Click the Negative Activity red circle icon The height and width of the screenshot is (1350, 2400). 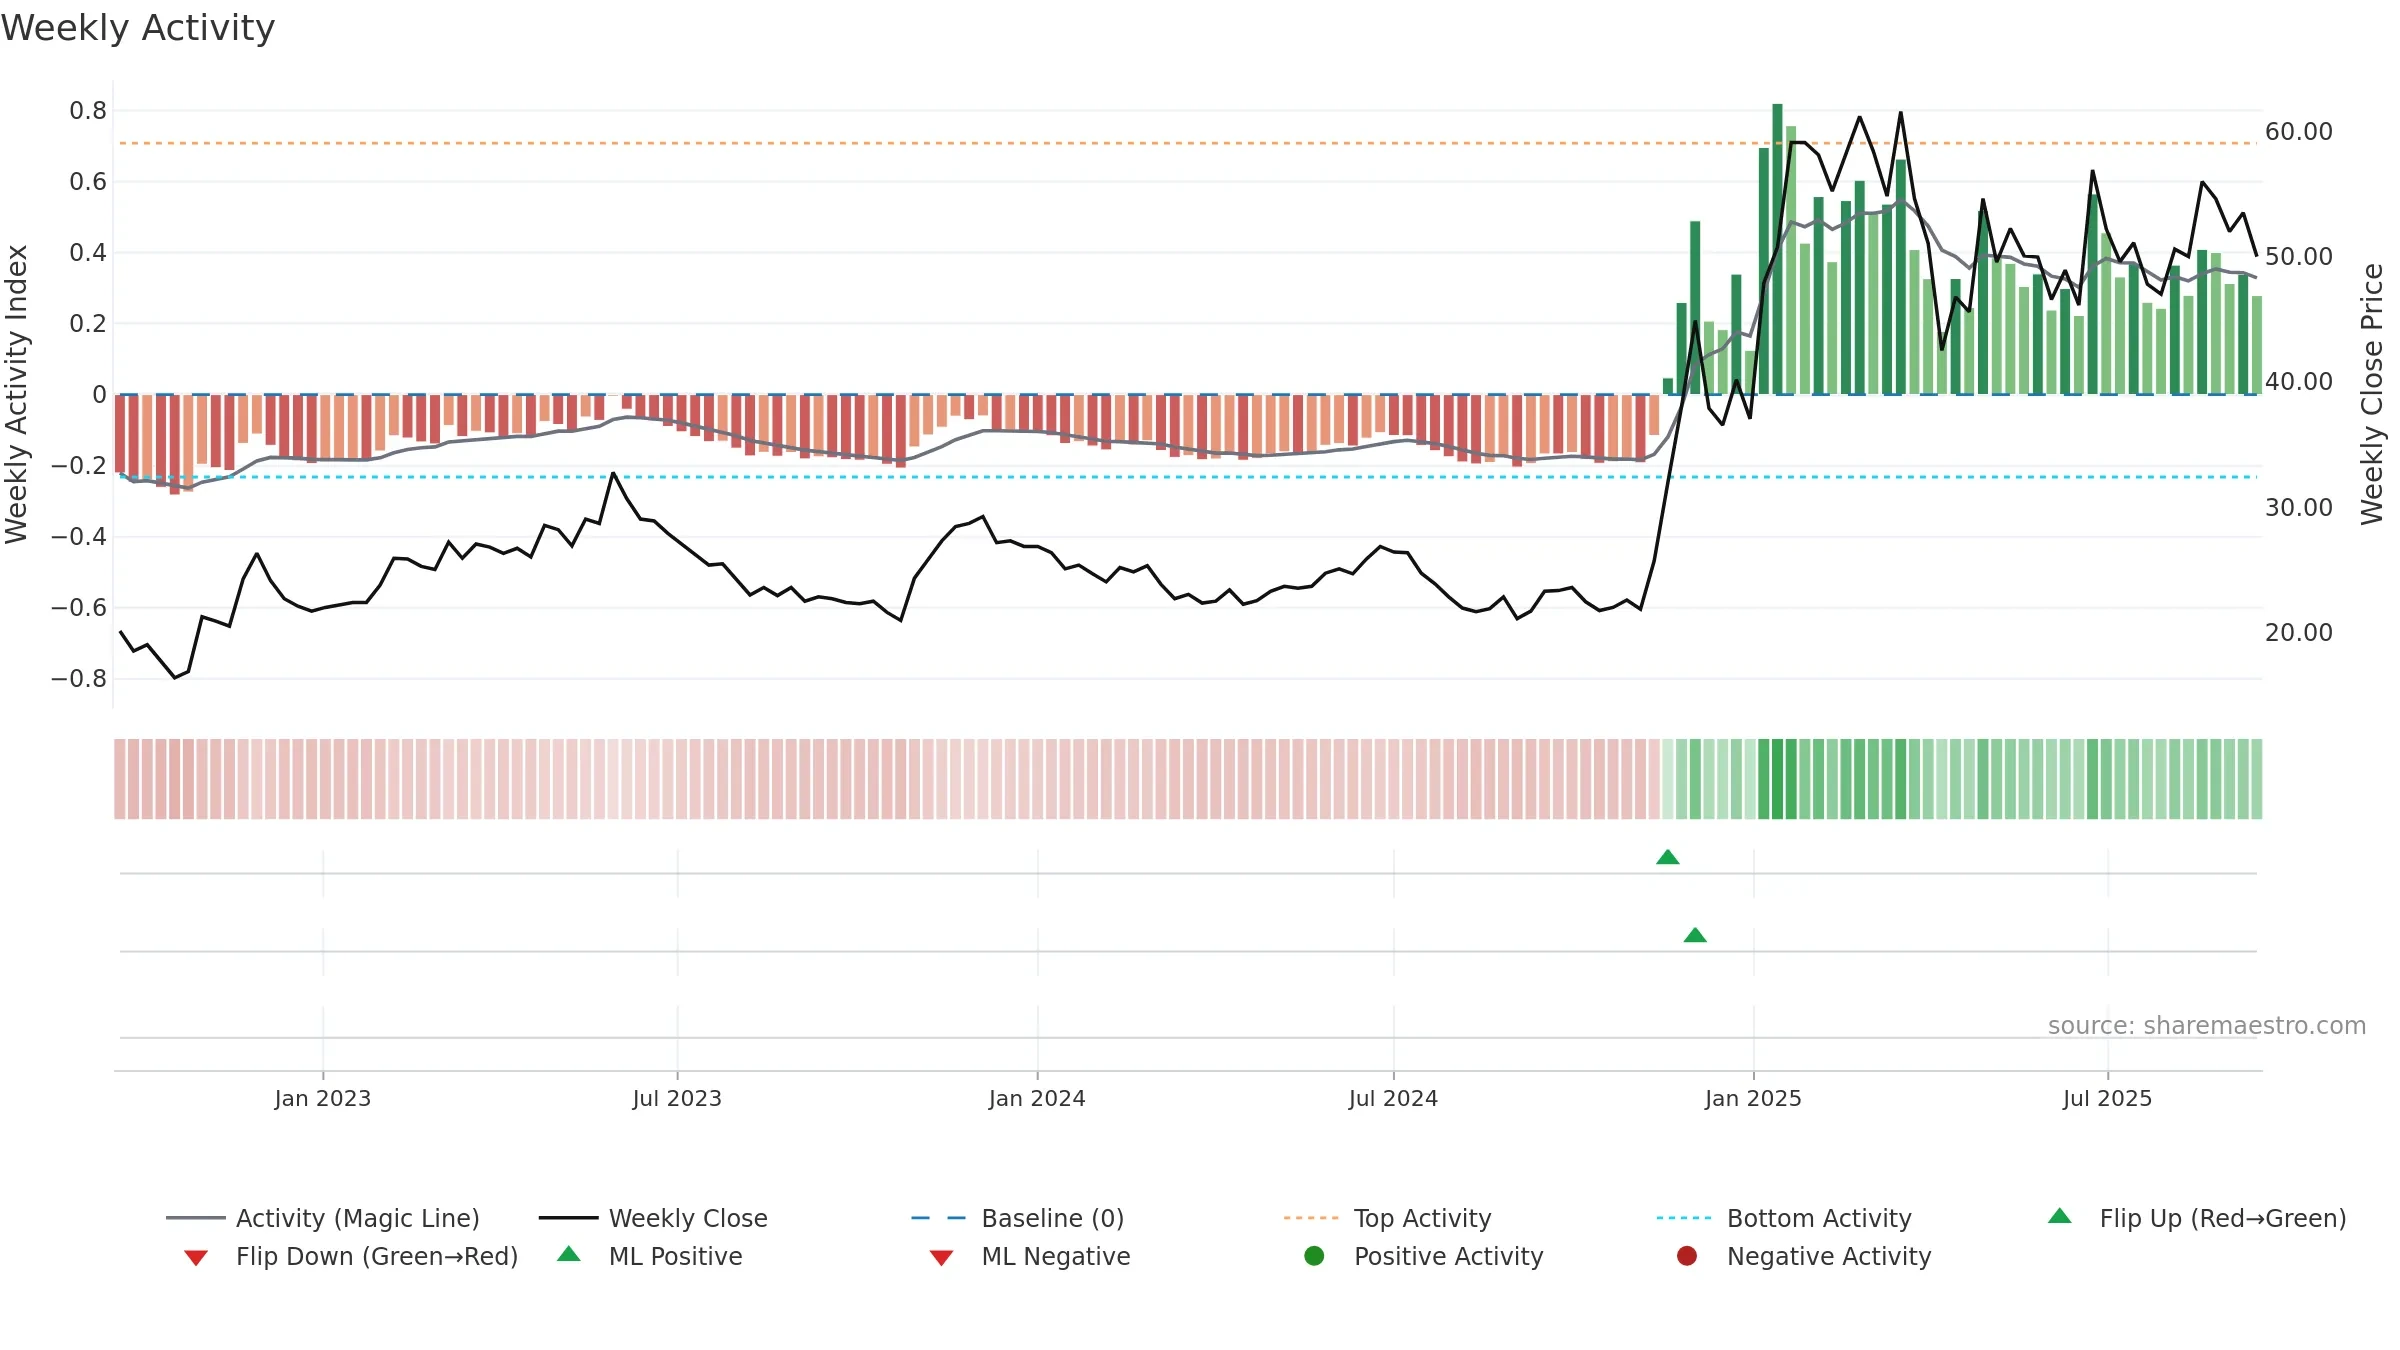[x=1687, y=1256]
